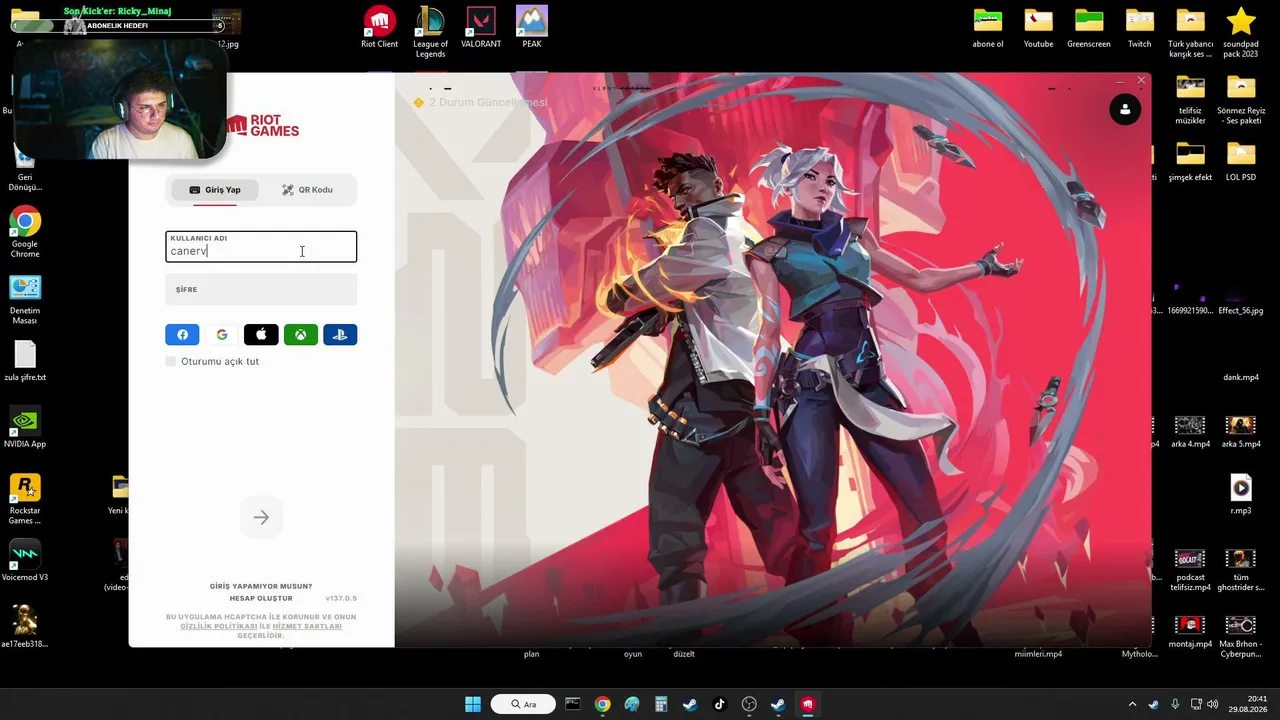Image resolution: width=1280 pixels, height=720 pixels.
Task: Show hidden system tray icons
Action: [1132, 704]
